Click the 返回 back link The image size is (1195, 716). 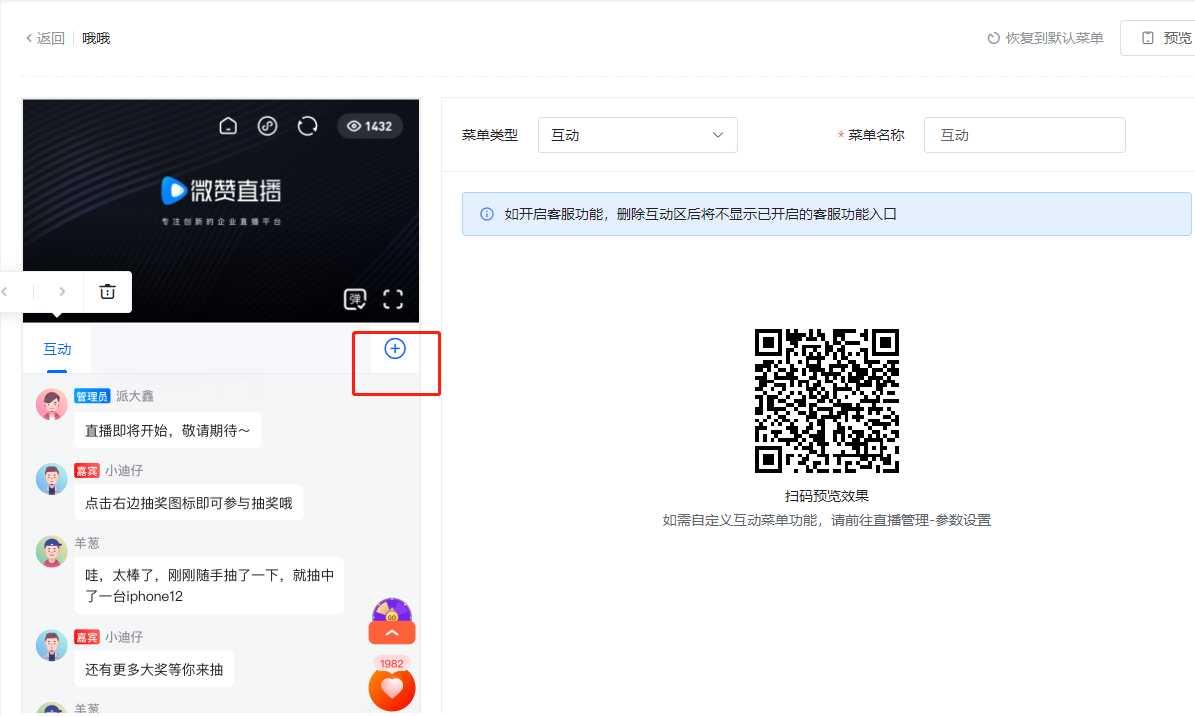tap(45, 38)
